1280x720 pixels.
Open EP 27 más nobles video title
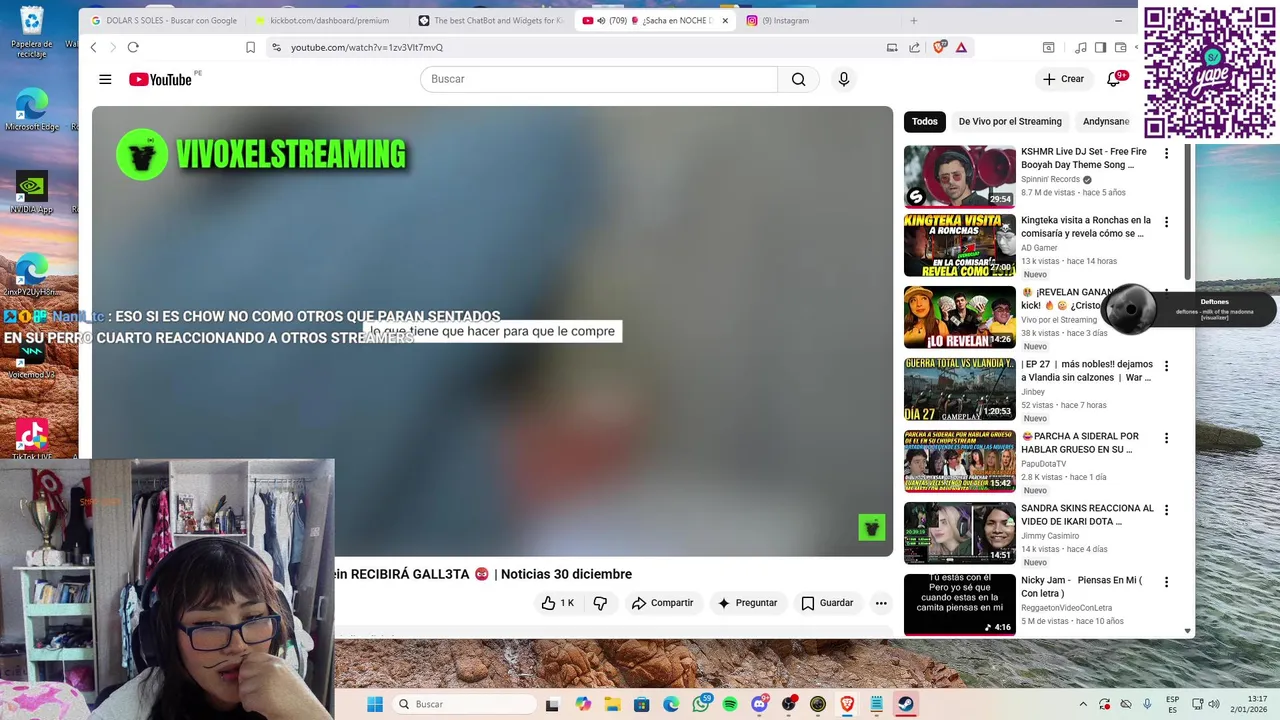click(1086, 371)
